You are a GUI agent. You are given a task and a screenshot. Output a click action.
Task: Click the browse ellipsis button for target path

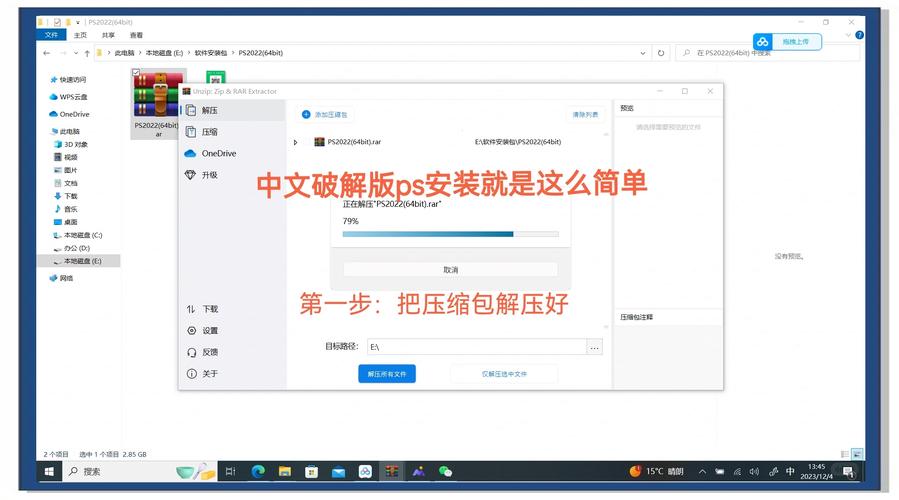pyautogui.click(x=595, y=347)
